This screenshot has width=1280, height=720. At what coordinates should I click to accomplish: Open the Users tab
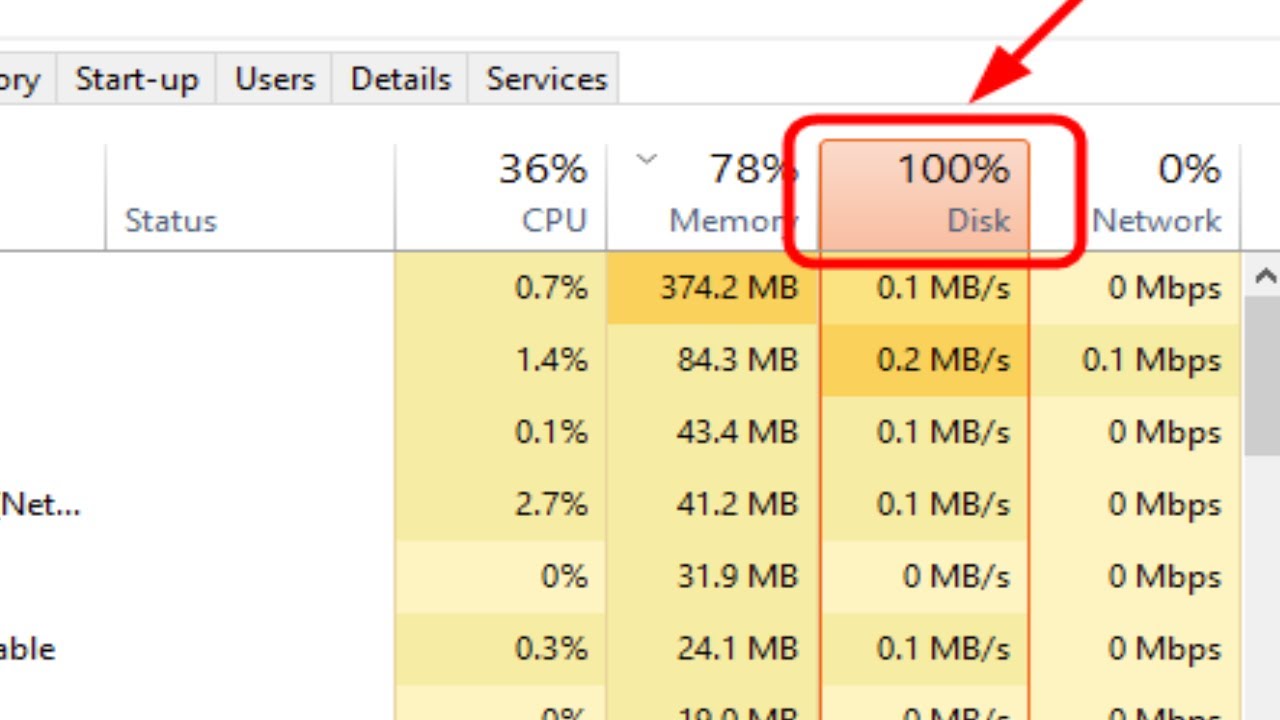274,79
